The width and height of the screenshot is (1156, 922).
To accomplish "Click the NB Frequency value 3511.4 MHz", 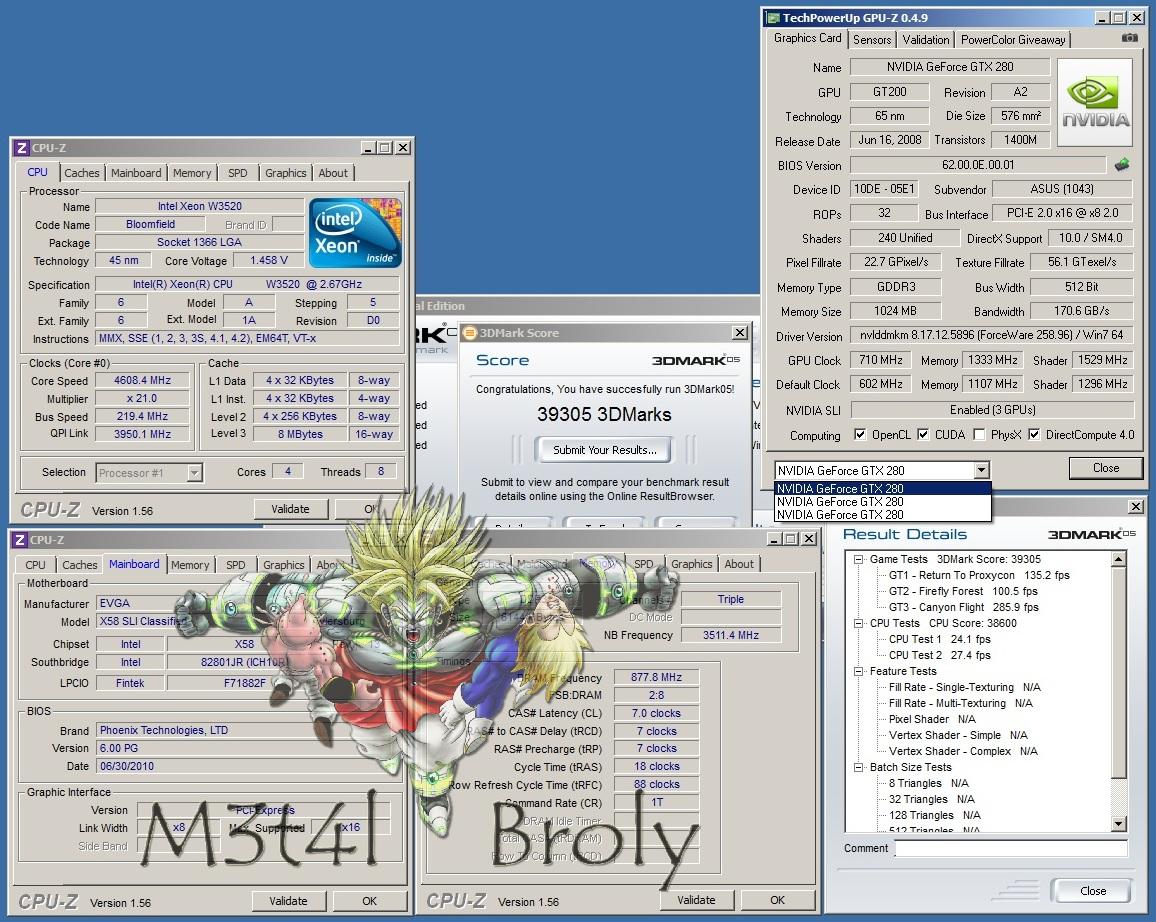I will click(731, 635).
